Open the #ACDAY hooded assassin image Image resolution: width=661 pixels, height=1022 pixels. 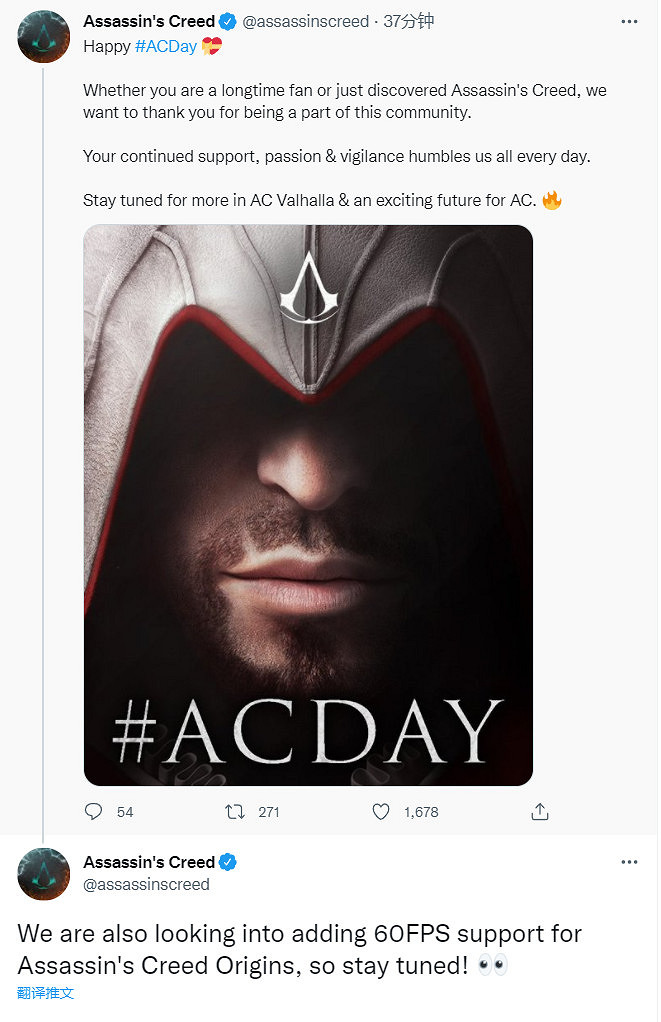tap(308, 505)
